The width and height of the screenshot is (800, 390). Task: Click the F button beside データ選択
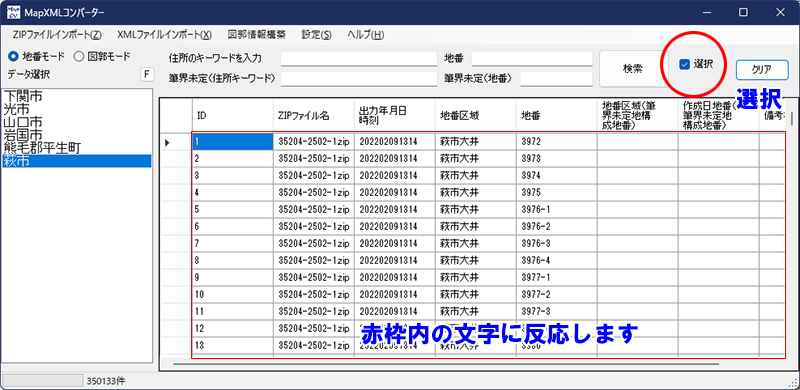pyautogui.click(x=147, y=75)
